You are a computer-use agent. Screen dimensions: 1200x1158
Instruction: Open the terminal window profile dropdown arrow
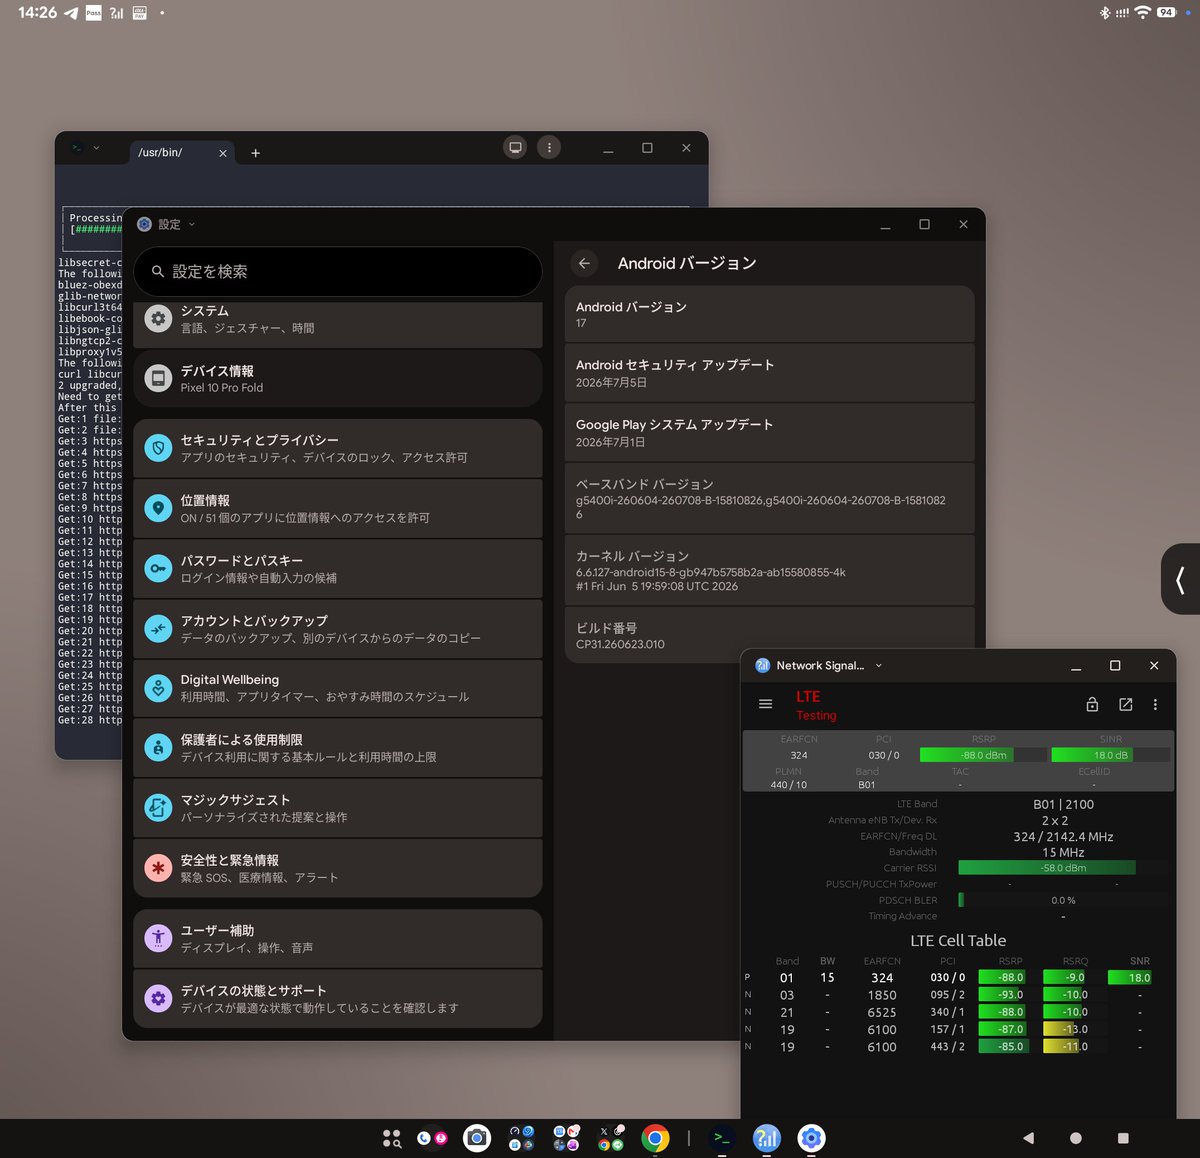pos(96,148)
